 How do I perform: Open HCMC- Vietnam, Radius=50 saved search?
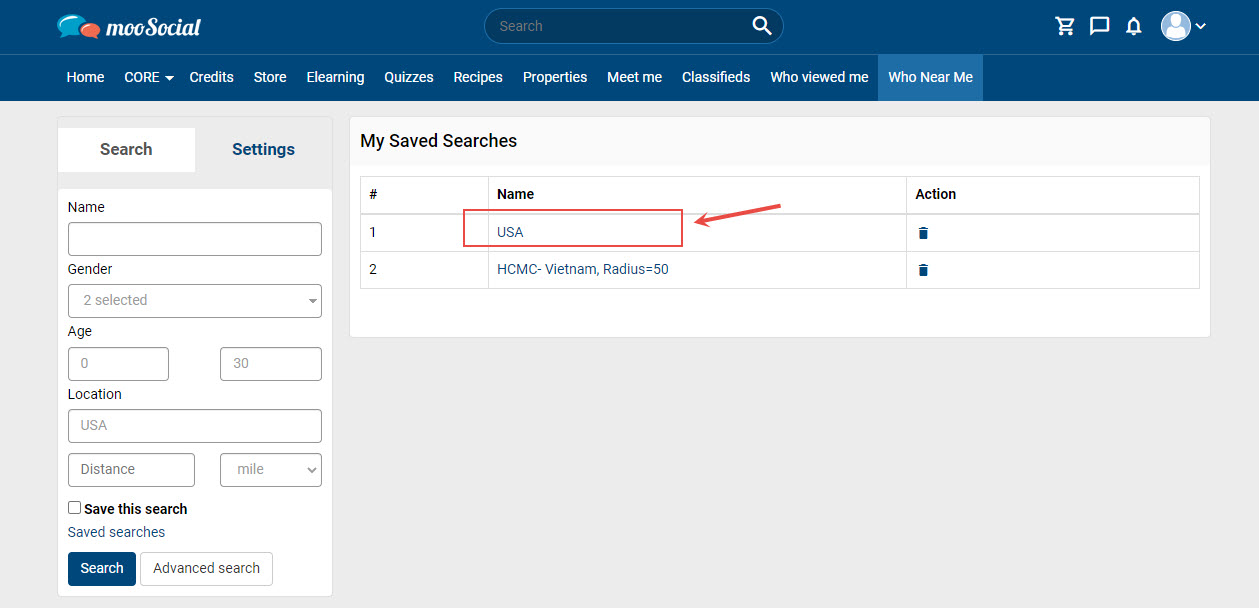click(583, 269)
